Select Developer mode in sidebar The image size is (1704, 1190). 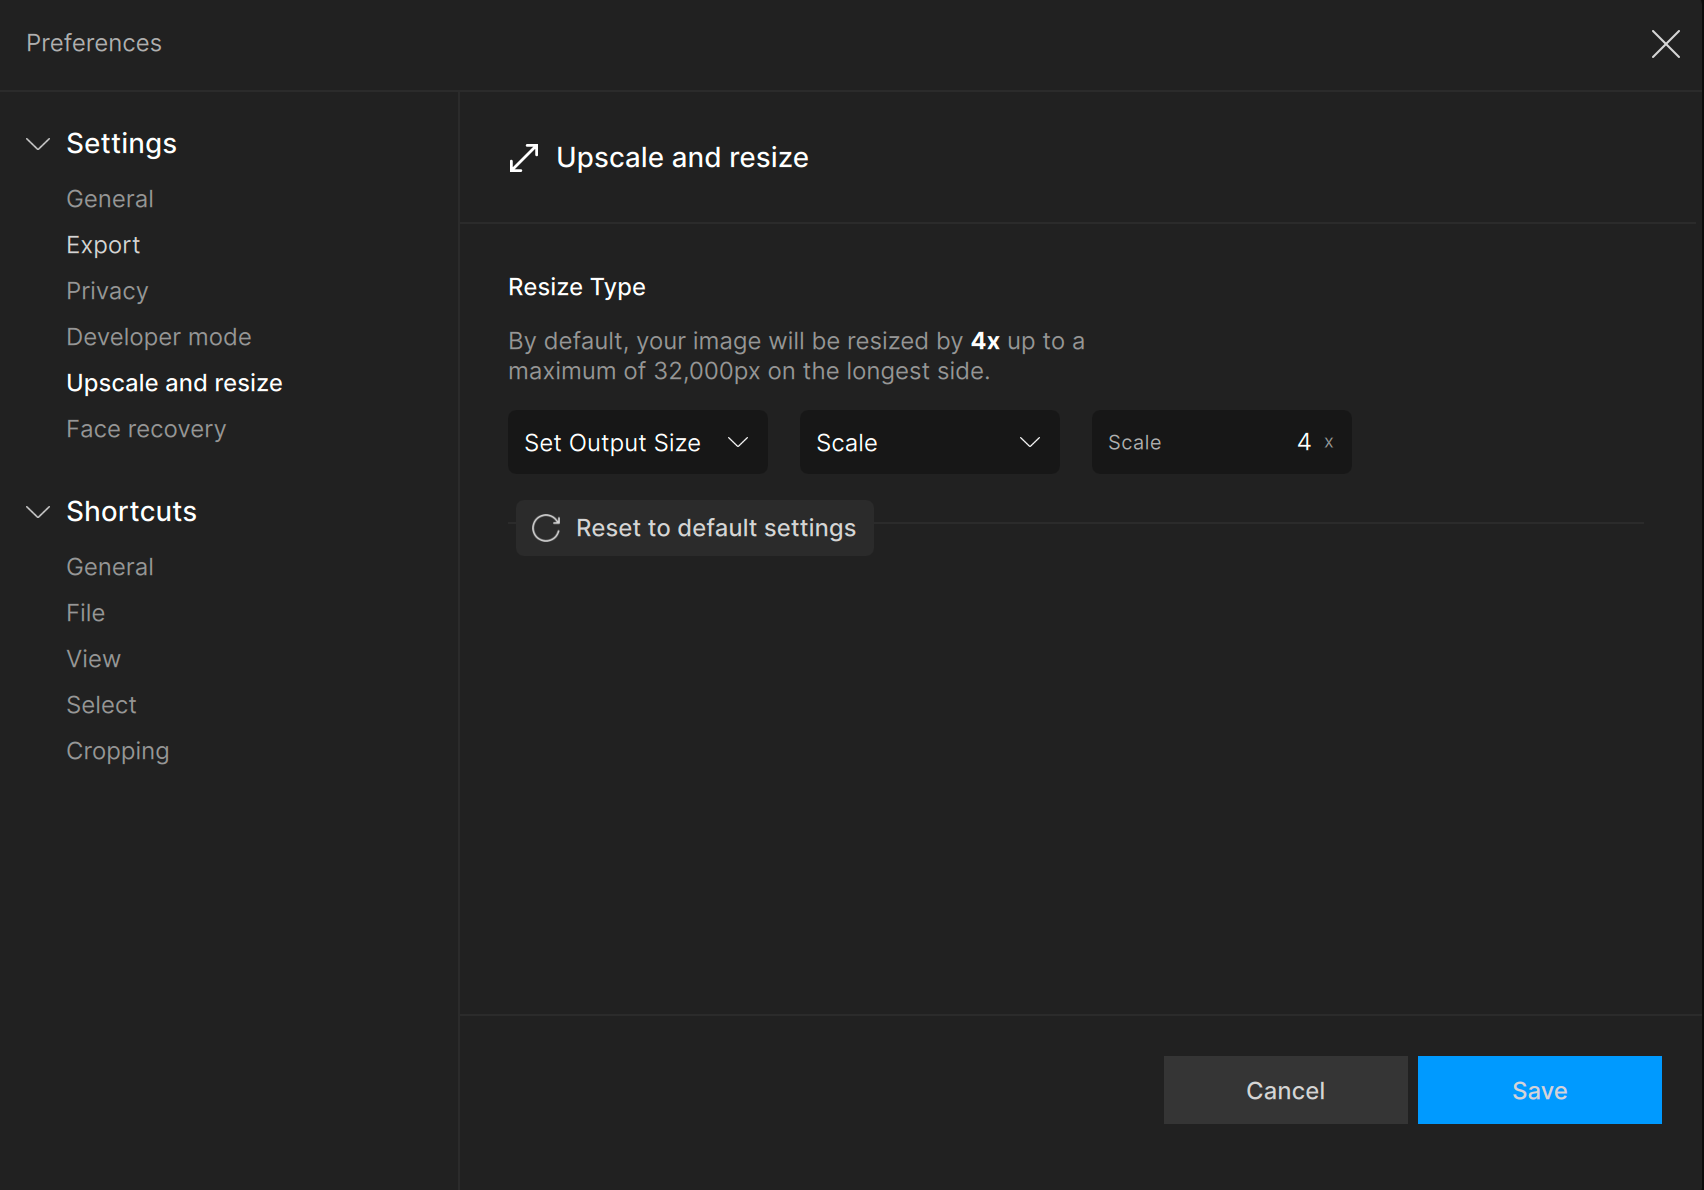(x=159, y=337)
